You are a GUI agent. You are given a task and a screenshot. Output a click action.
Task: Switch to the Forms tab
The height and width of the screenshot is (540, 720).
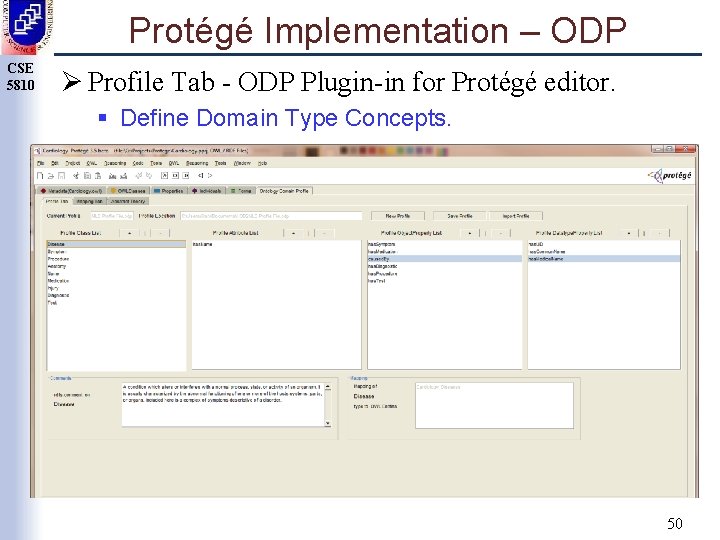pos(241,191)
